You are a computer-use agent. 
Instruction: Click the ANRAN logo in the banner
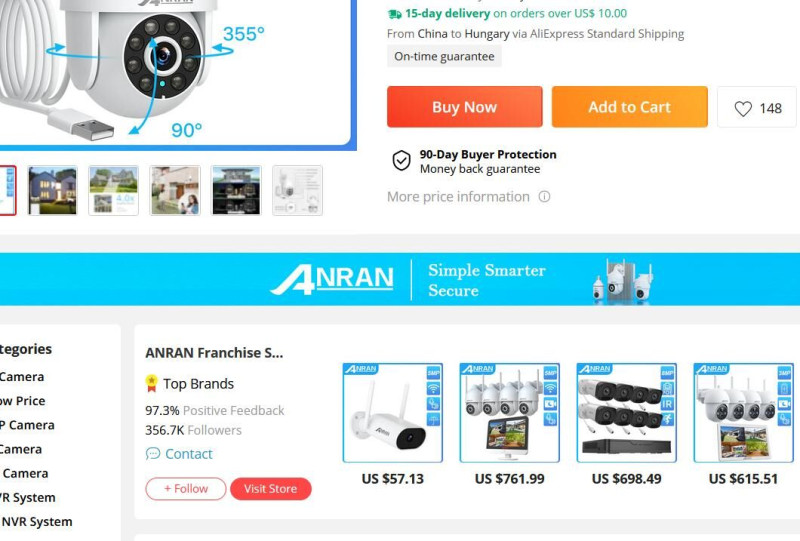pyautogui.click(x=332, y=279)
